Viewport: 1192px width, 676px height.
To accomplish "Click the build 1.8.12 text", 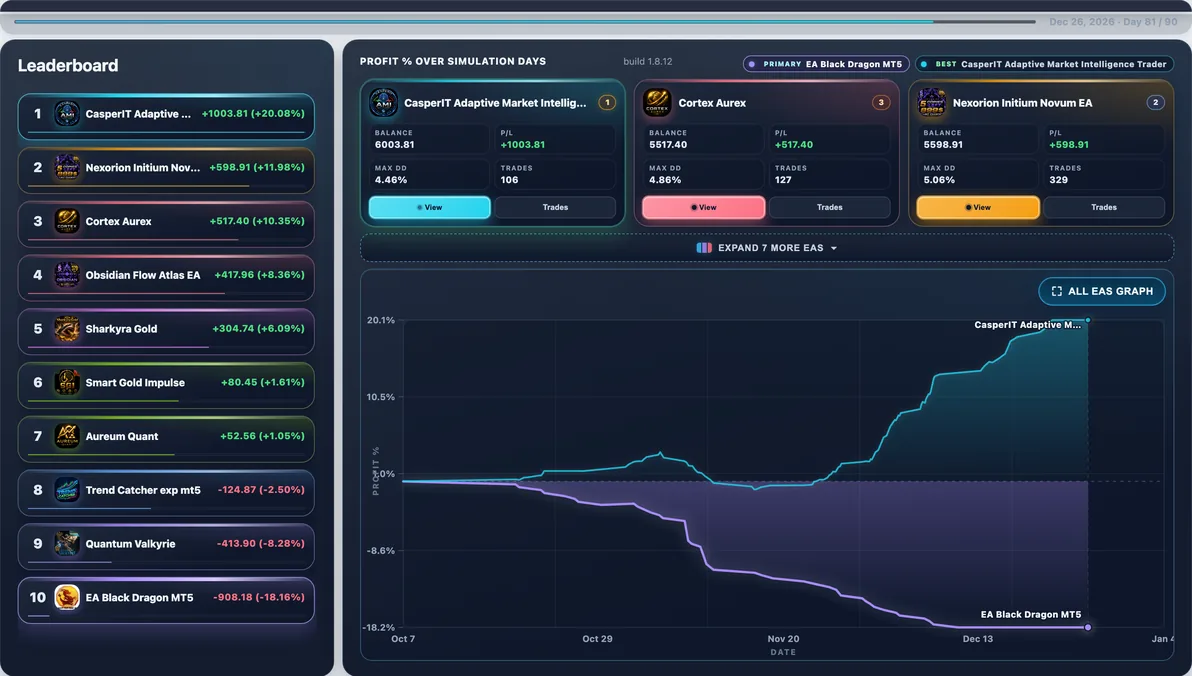I will [648, 62].
